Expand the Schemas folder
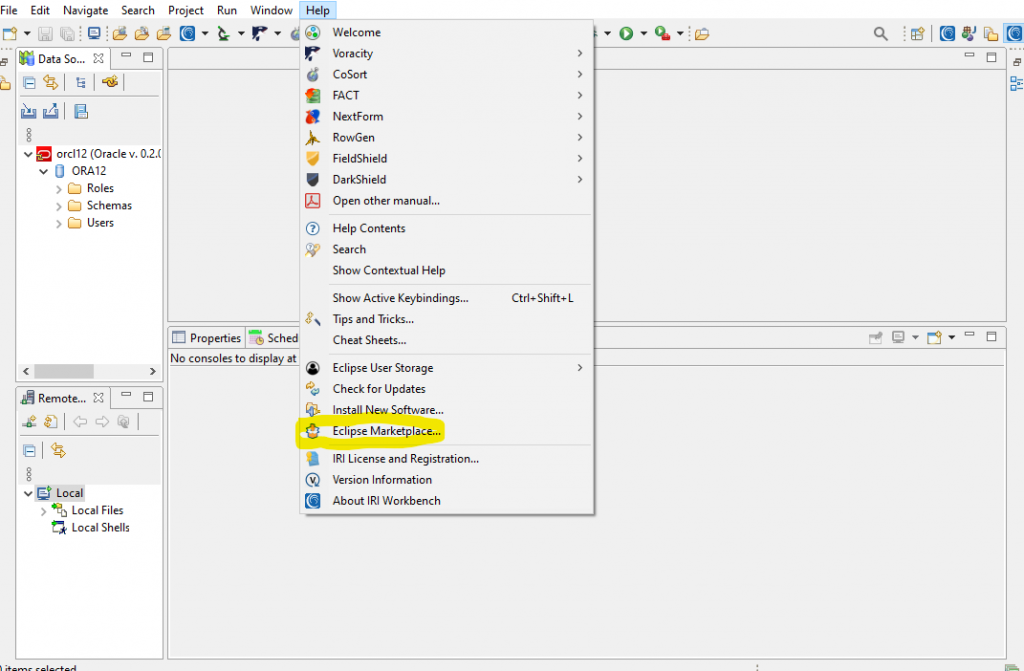This screenshot has width=1024, height=671. click(59, 206)
